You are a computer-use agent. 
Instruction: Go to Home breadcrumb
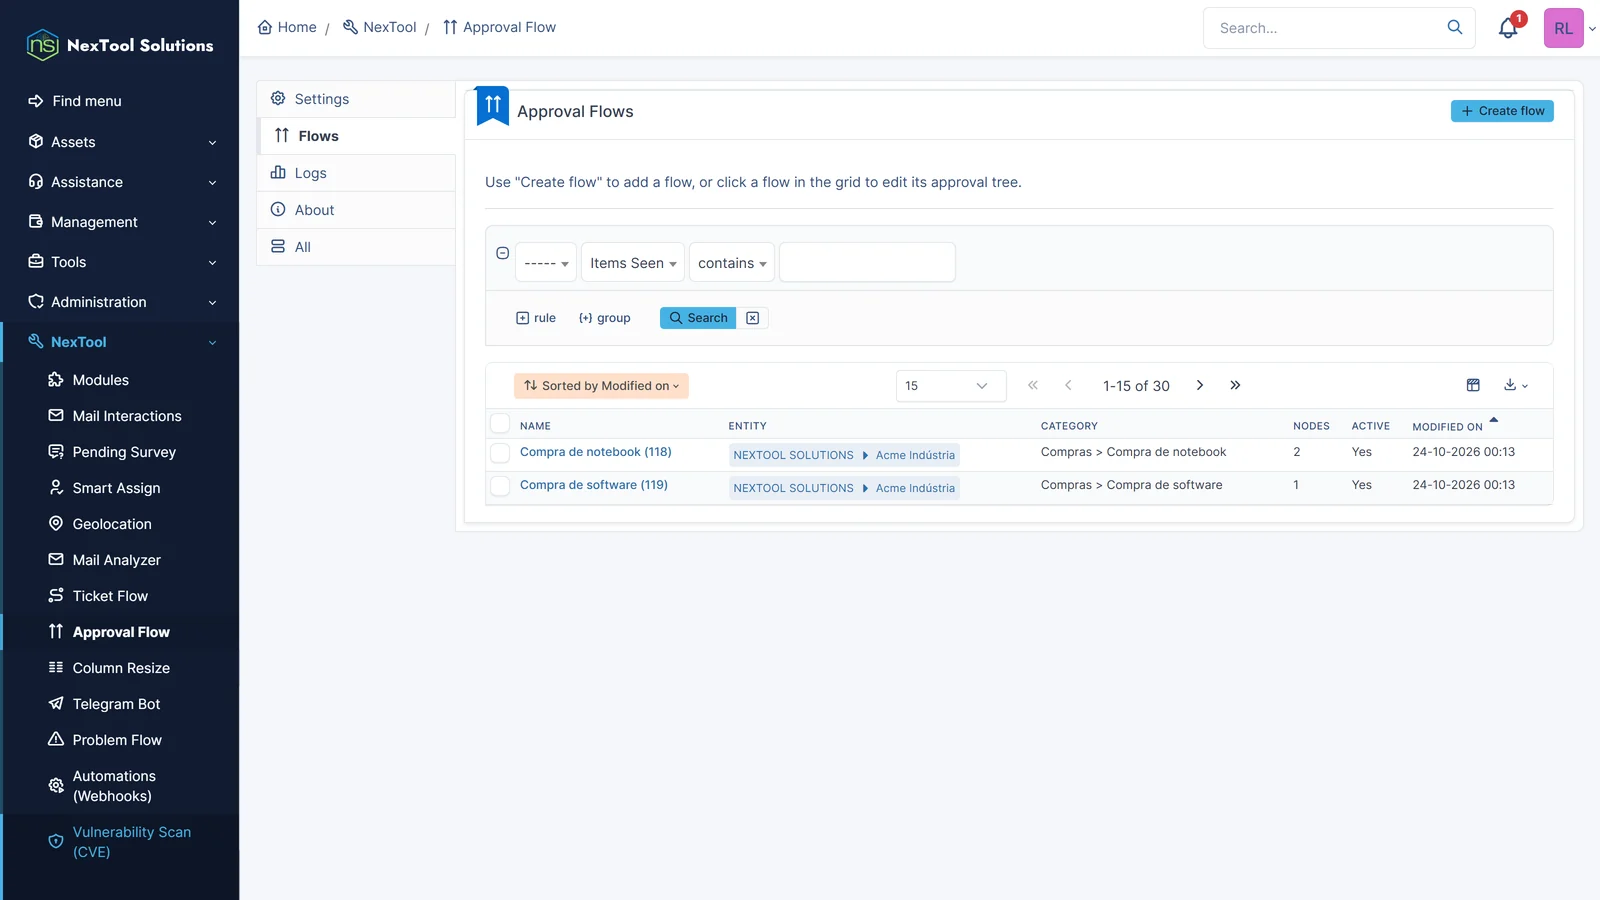point(287,27)
